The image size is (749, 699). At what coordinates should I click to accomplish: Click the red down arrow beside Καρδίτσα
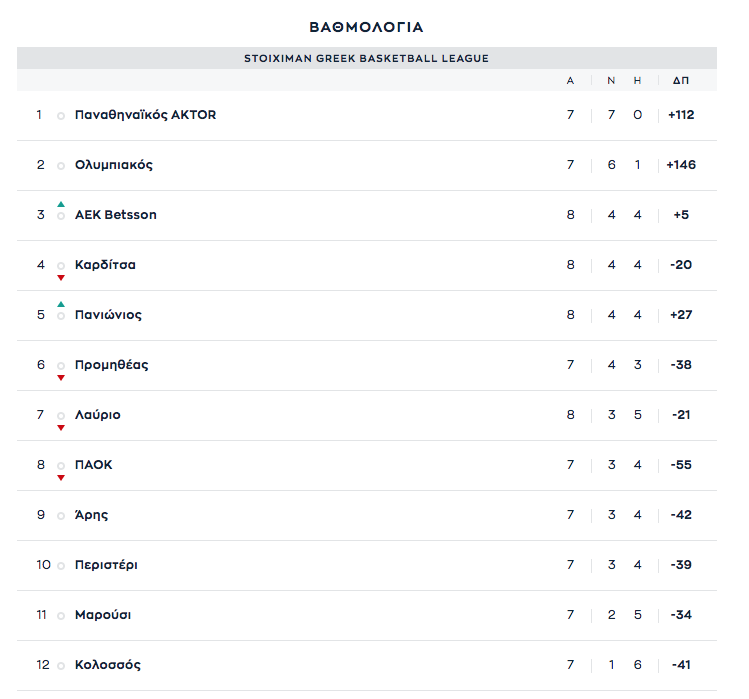pos(61,277)
